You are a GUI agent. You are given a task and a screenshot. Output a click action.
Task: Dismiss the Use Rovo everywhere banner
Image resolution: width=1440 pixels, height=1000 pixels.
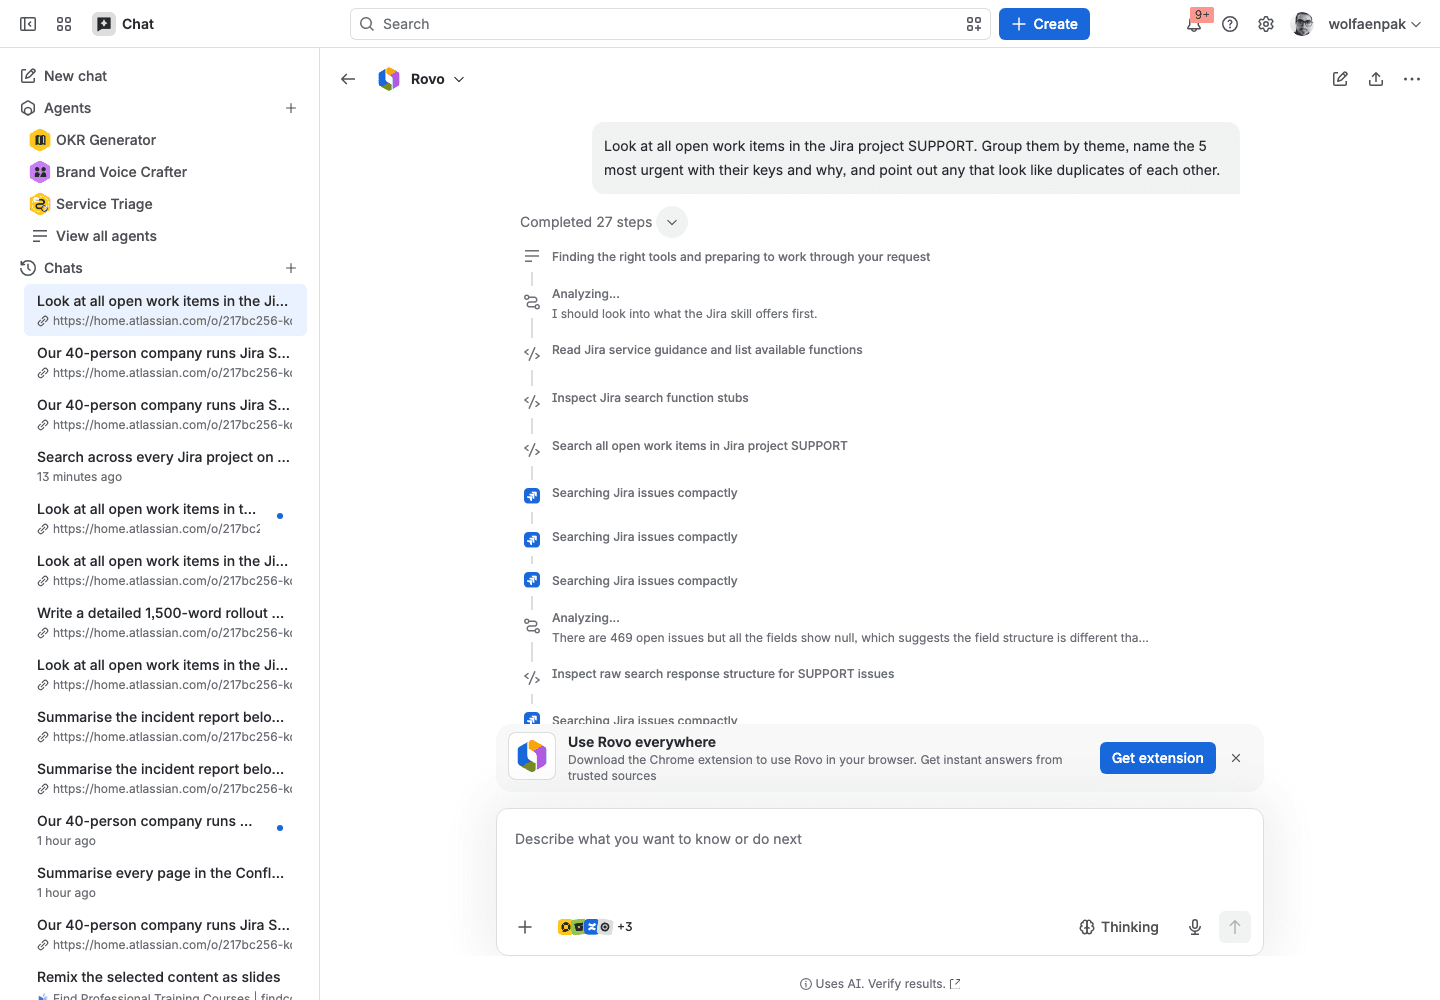(x=1236, y=758)
